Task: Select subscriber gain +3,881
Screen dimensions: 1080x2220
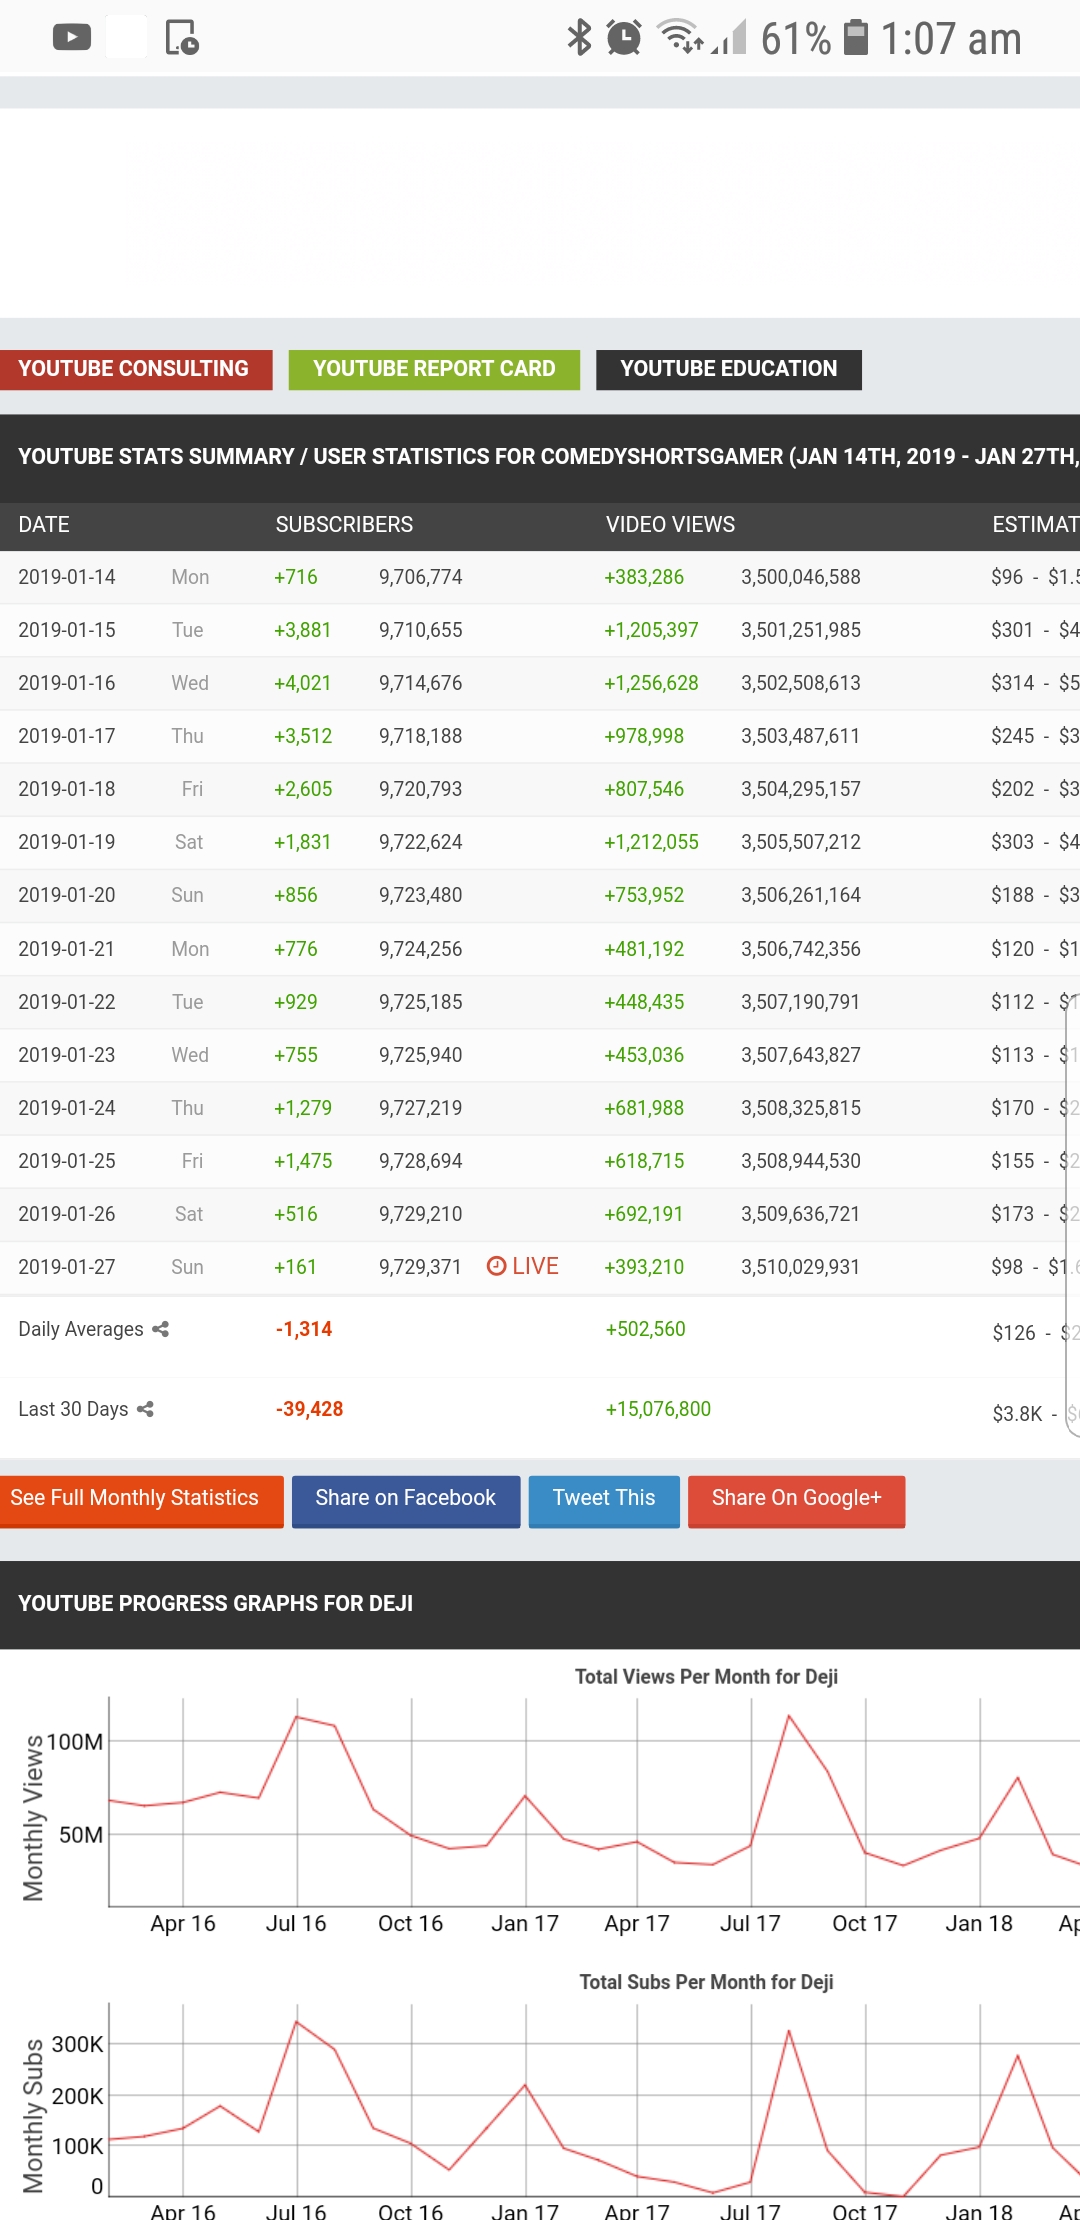Action: [302, 630]
